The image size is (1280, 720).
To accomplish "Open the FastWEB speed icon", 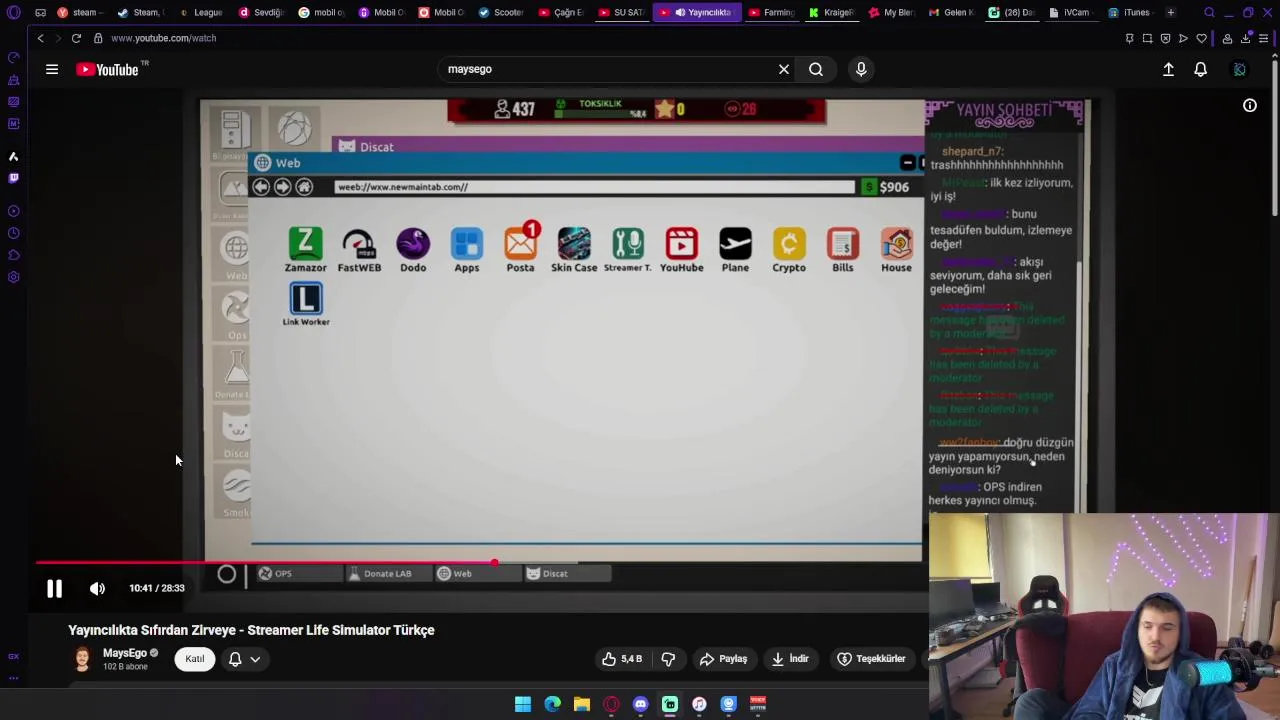I will coord(359,250).
